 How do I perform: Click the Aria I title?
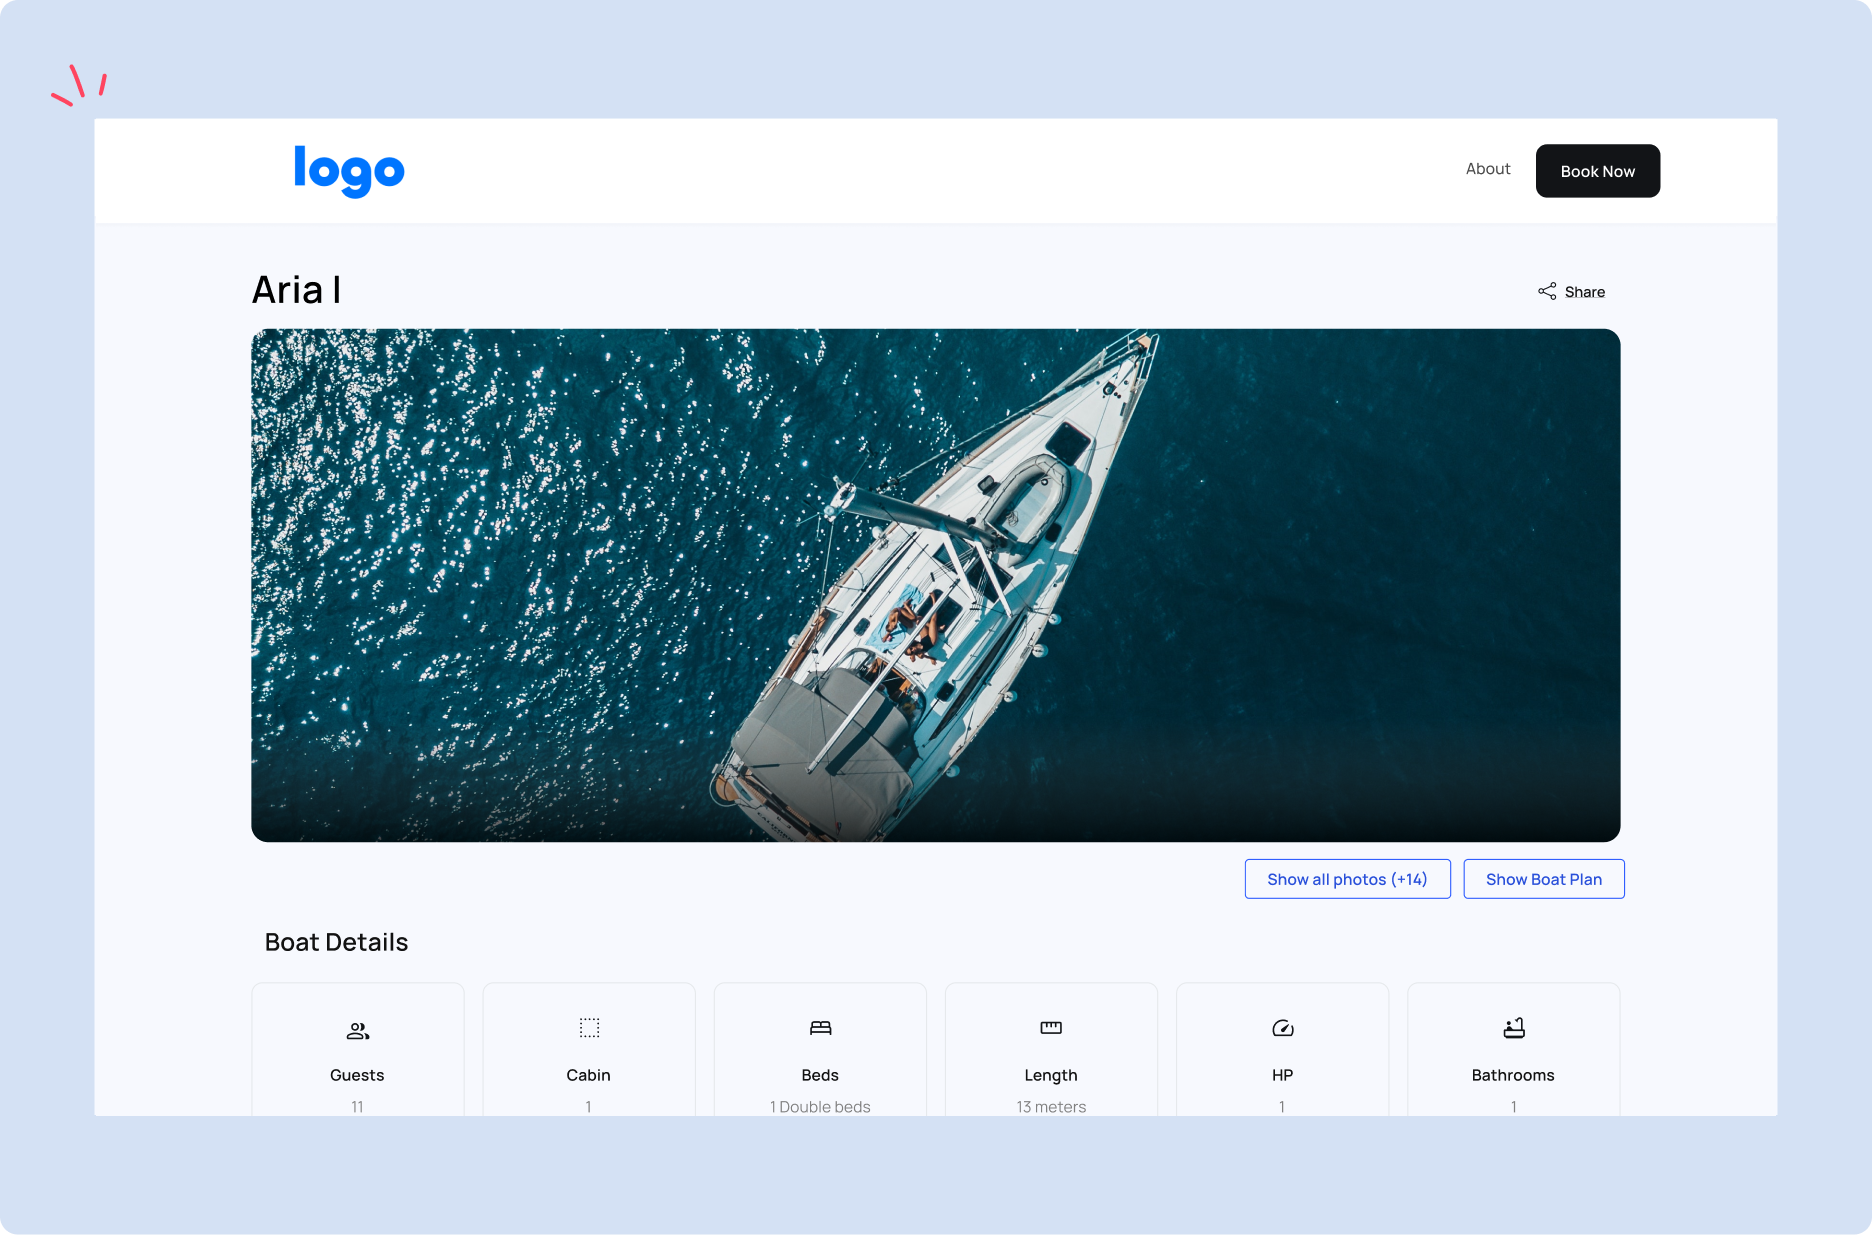[297, 290]
